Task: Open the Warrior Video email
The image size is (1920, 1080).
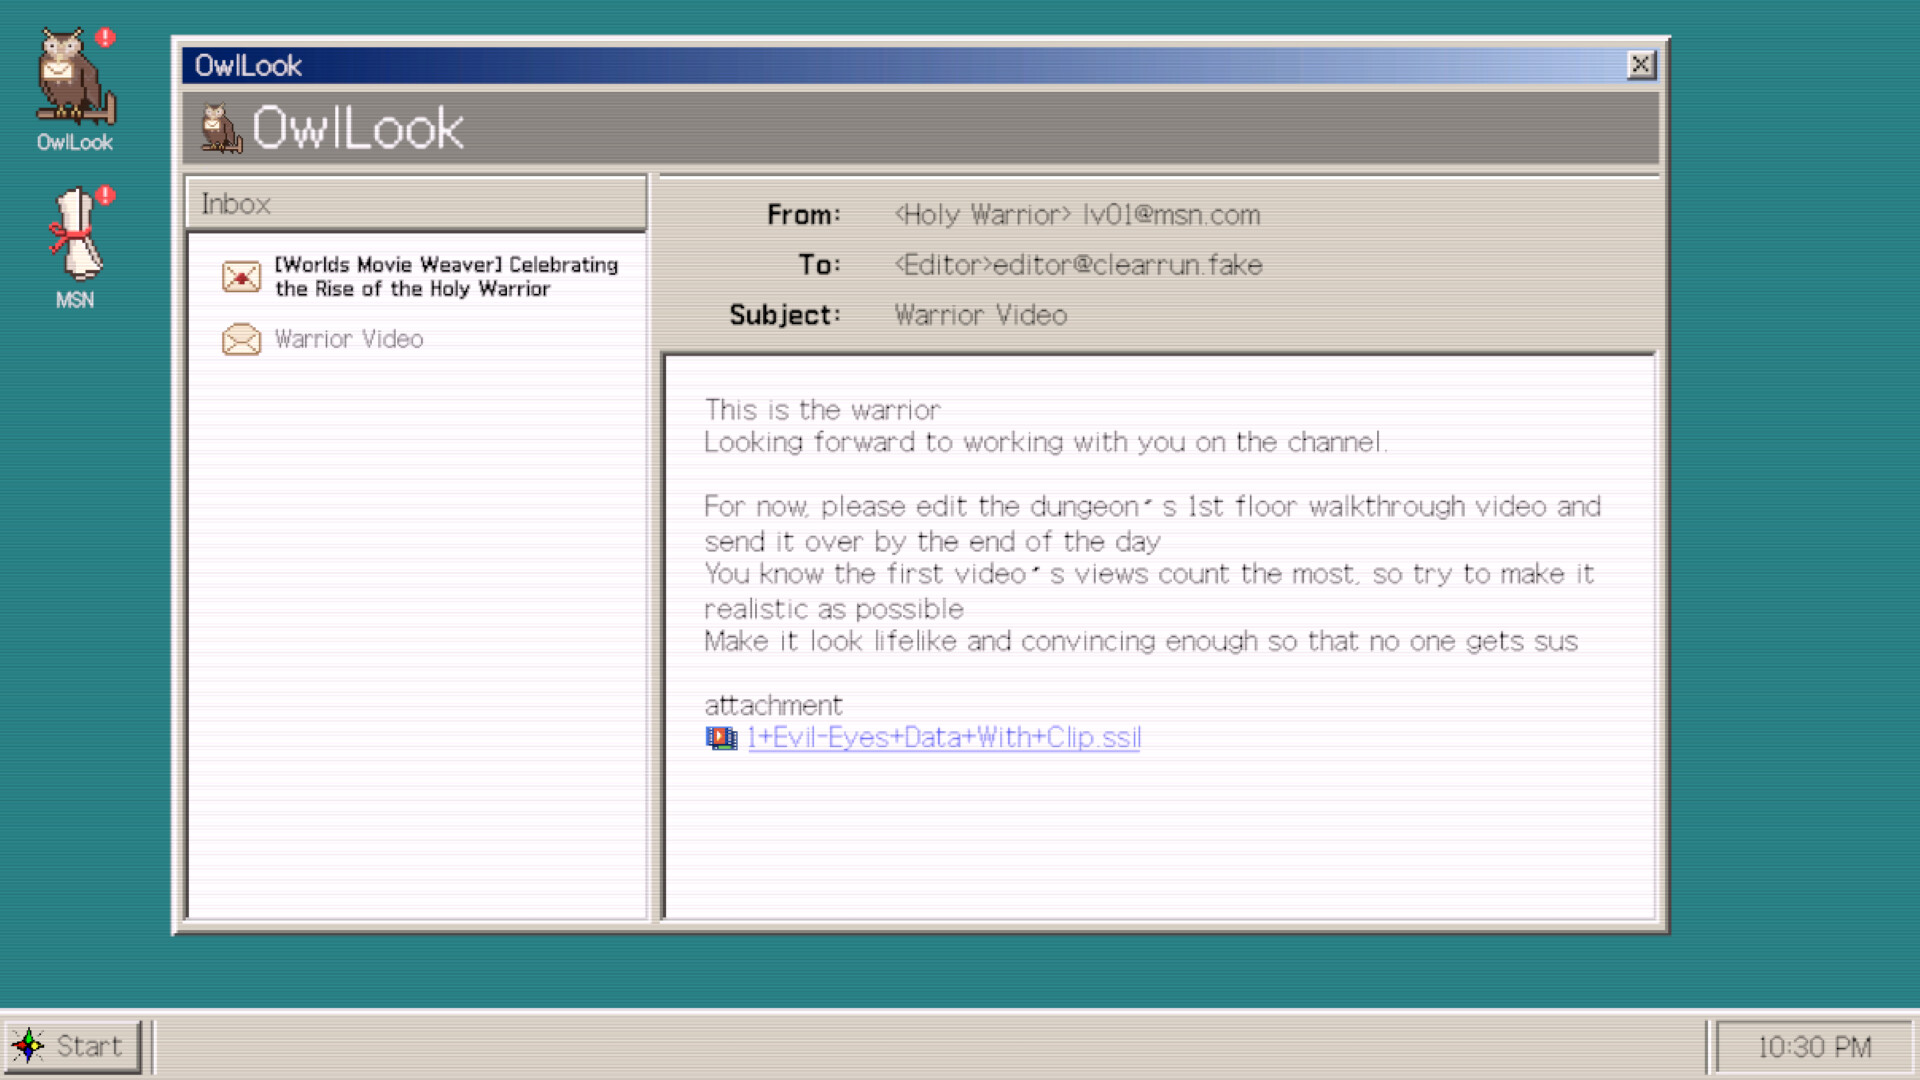Action: (x=348, y=339)
